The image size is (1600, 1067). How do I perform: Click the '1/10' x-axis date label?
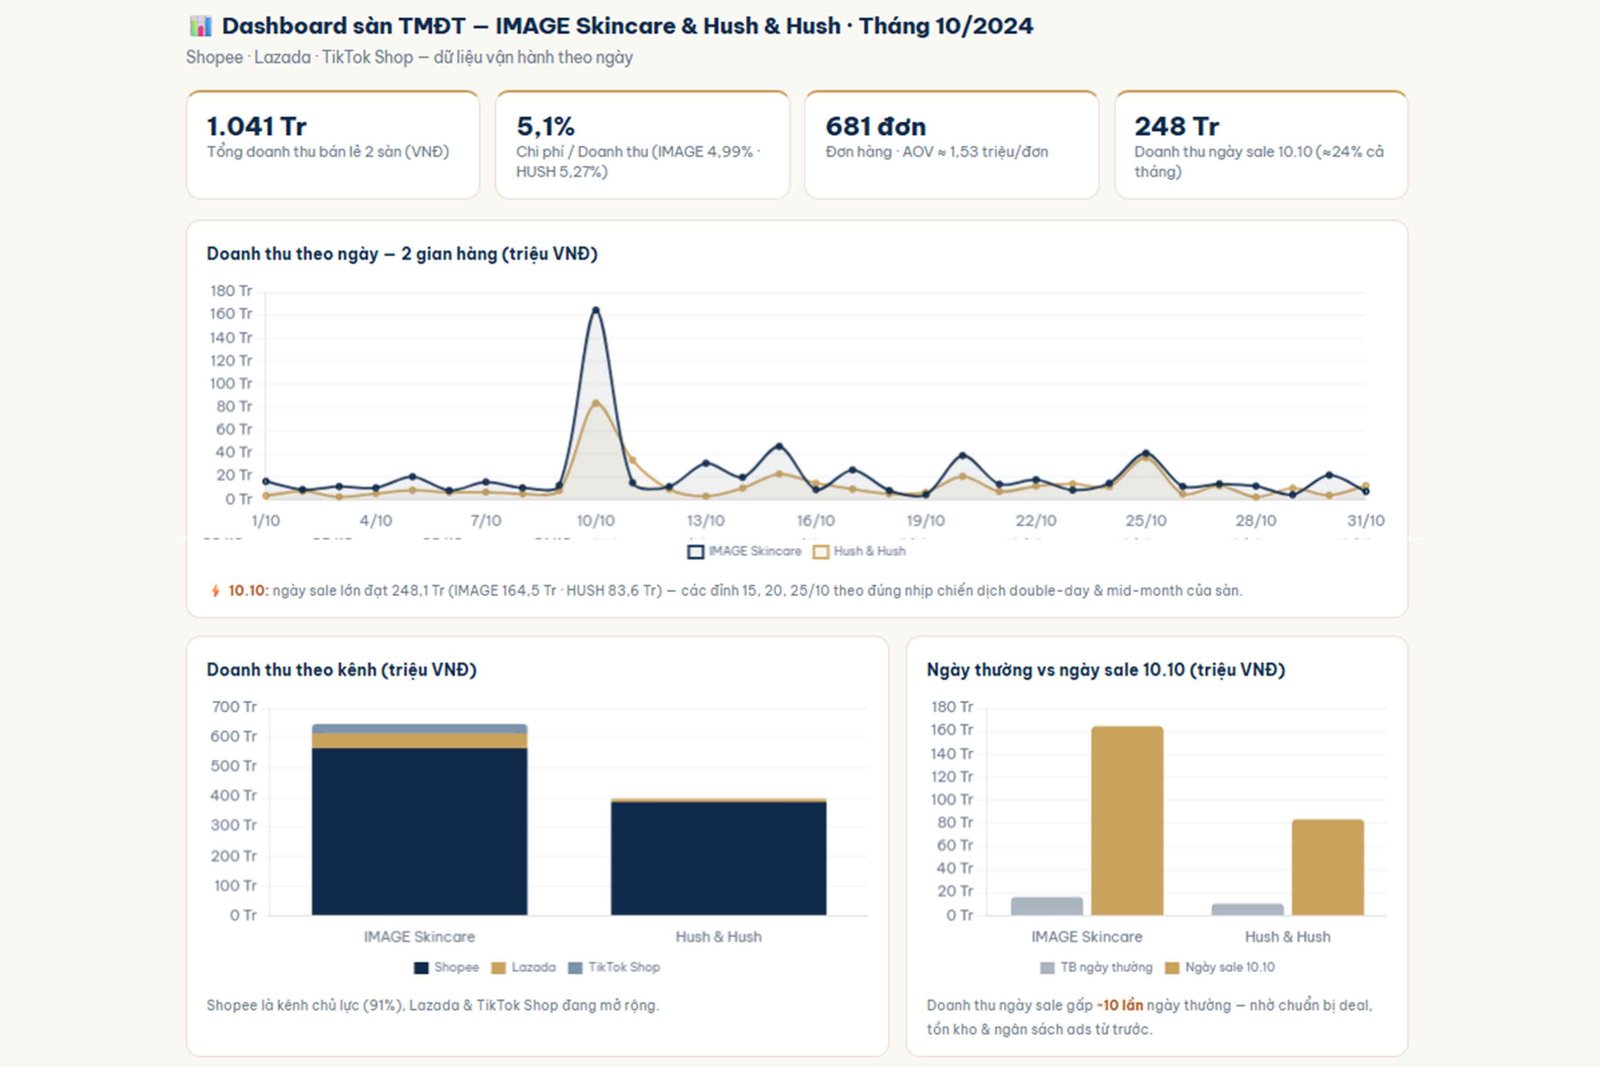(x=266, y=521)
